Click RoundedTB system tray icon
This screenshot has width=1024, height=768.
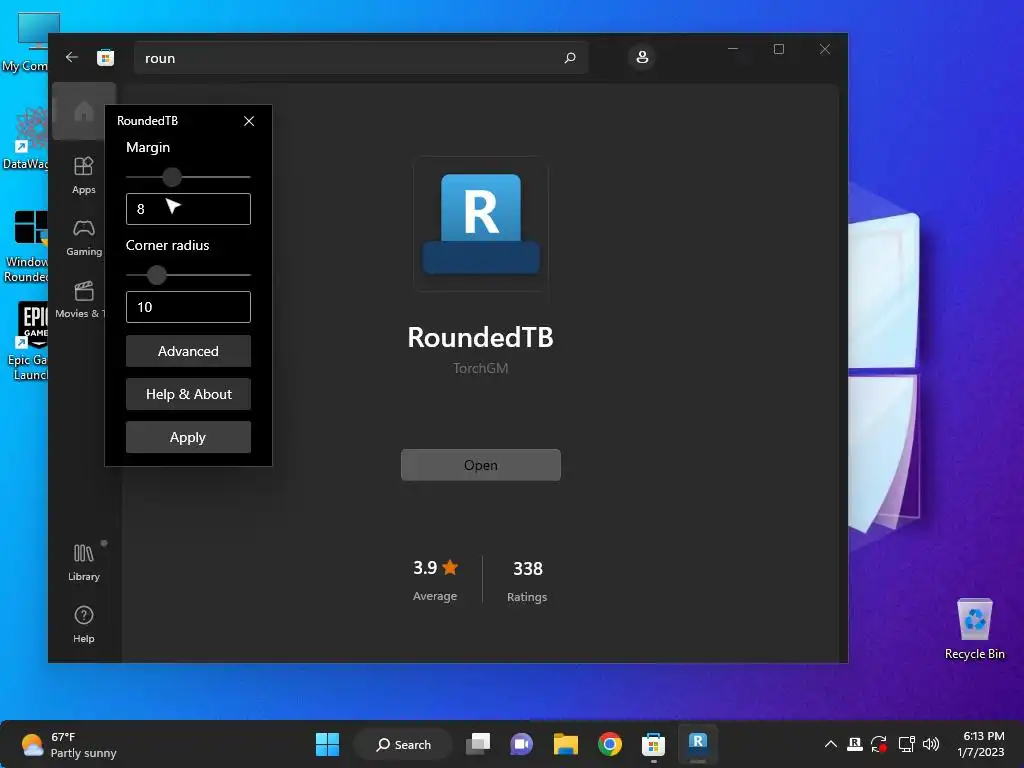coord(855,744)
